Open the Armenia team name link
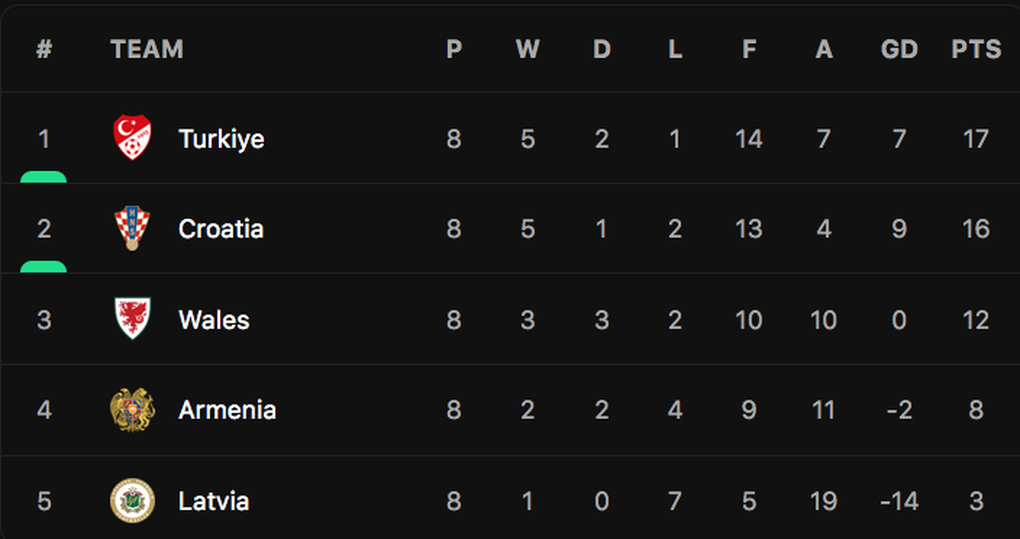This screenshot has height=539, width=1020. [x=227, y=410]
